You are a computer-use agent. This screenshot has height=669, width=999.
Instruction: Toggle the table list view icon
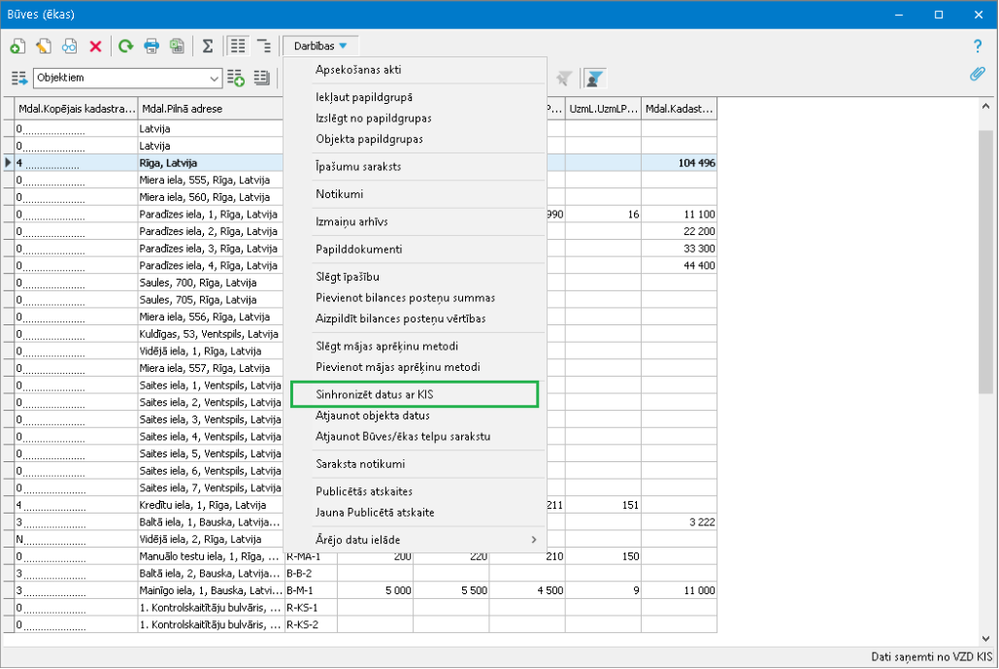click(x=238, y=46)
